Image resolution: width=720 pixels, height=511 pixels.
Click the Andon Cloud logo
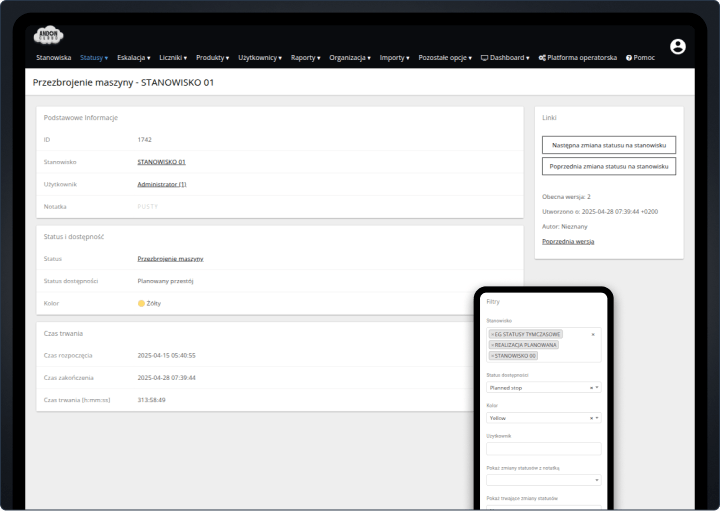[x=48, y=35]
